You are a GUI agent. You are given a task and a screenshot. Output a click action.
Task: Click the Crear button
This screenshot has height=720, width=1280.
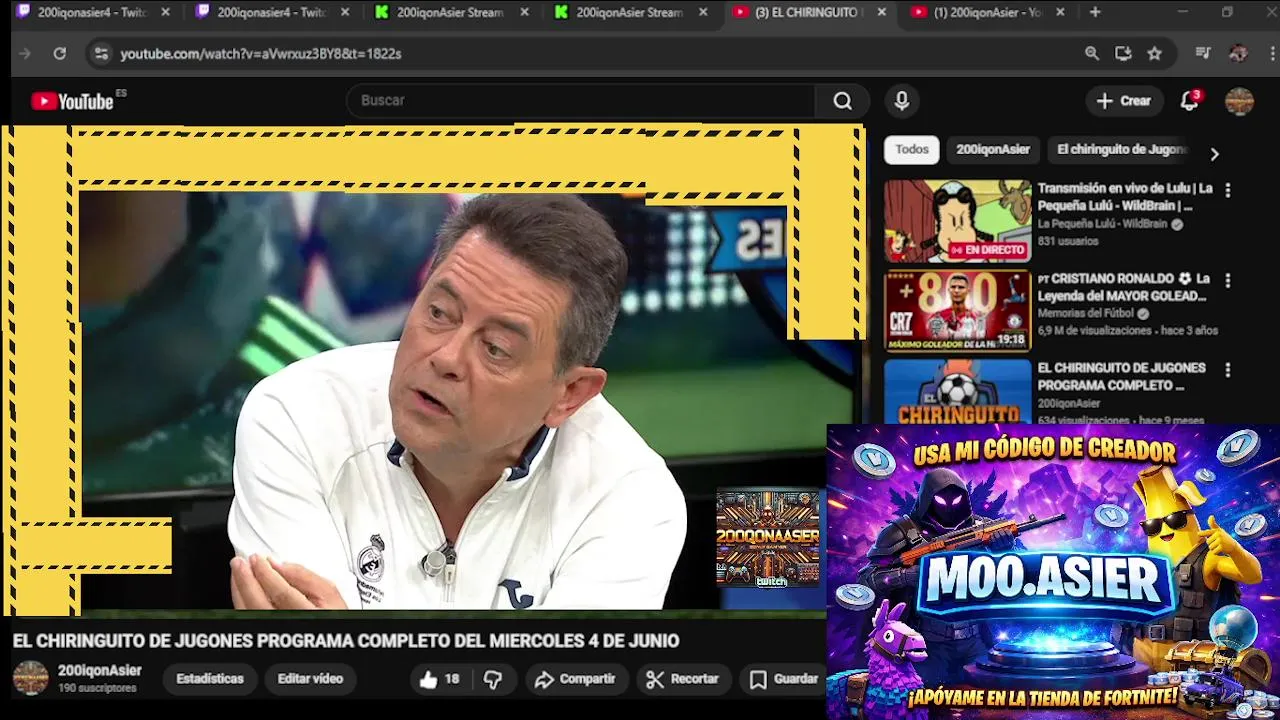[1123, 101]
